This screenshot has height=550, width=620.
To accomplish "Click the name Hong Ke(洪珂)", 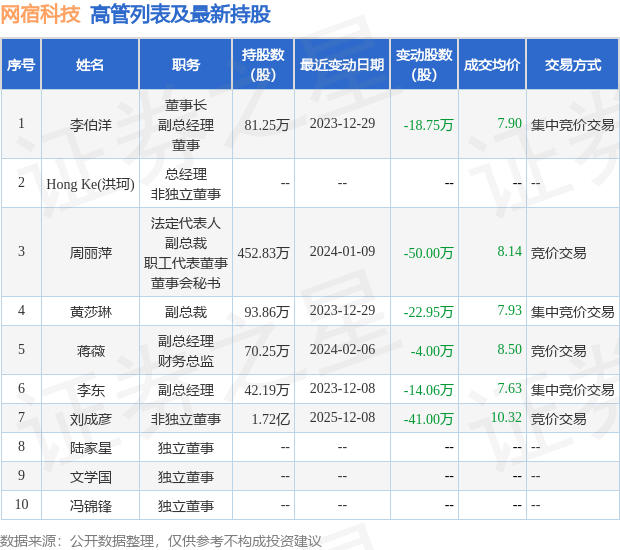I will [91, 184].
